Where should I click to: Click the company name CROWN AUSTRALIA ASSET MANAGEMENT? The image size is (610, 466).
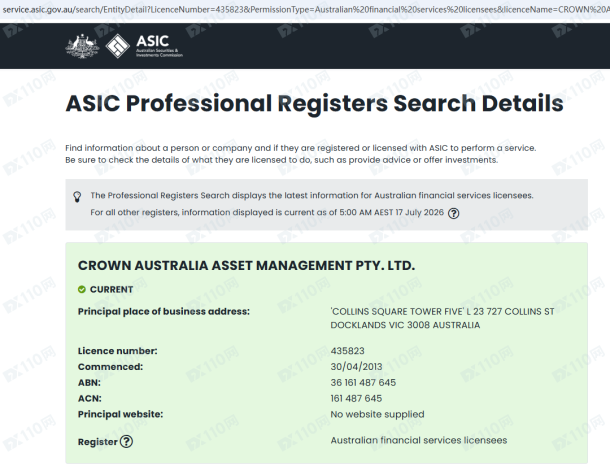click(246, 266)
